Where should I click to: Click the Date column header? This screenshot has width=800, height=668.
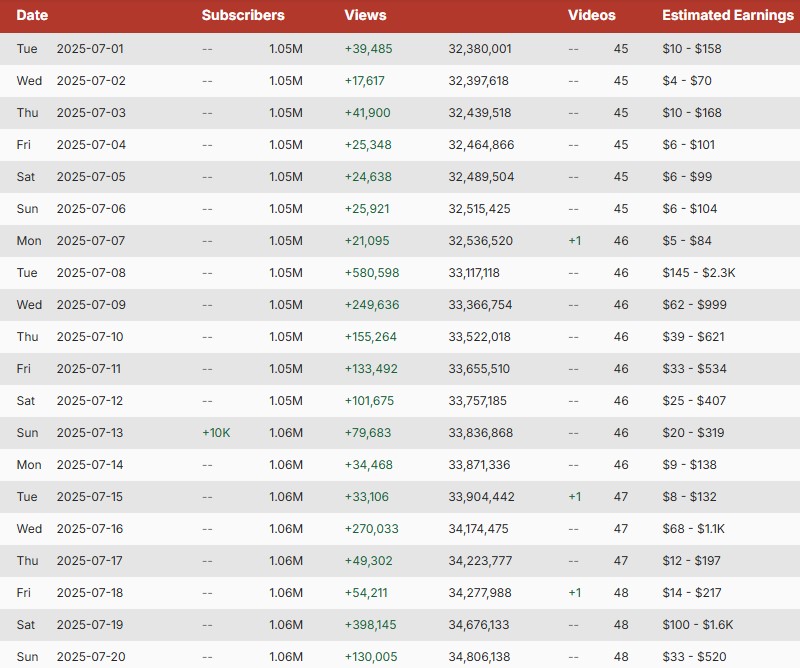32,15
